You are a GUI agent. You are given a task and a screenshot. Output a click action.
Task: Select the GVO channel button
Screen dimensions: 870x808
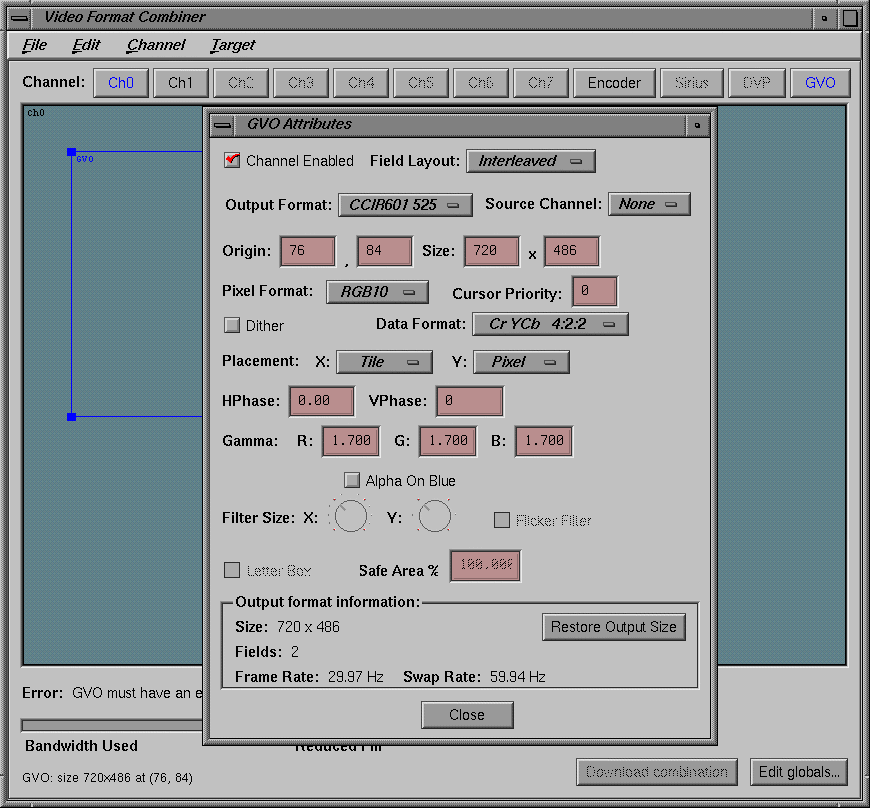pos(820,83)
